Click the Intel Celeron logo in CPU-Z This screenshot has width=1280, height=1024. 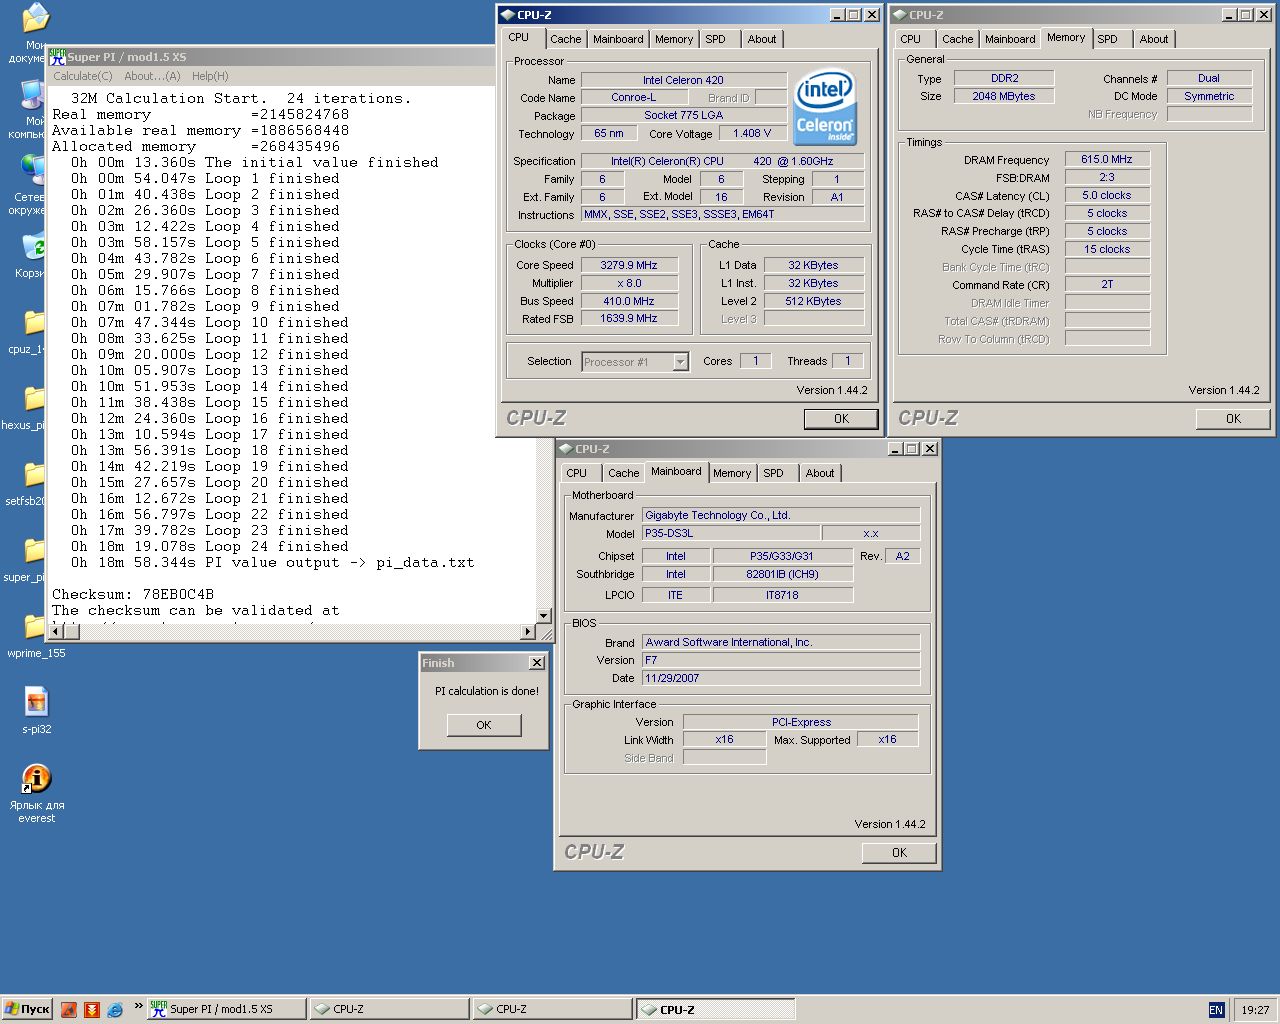click(825, 108)
